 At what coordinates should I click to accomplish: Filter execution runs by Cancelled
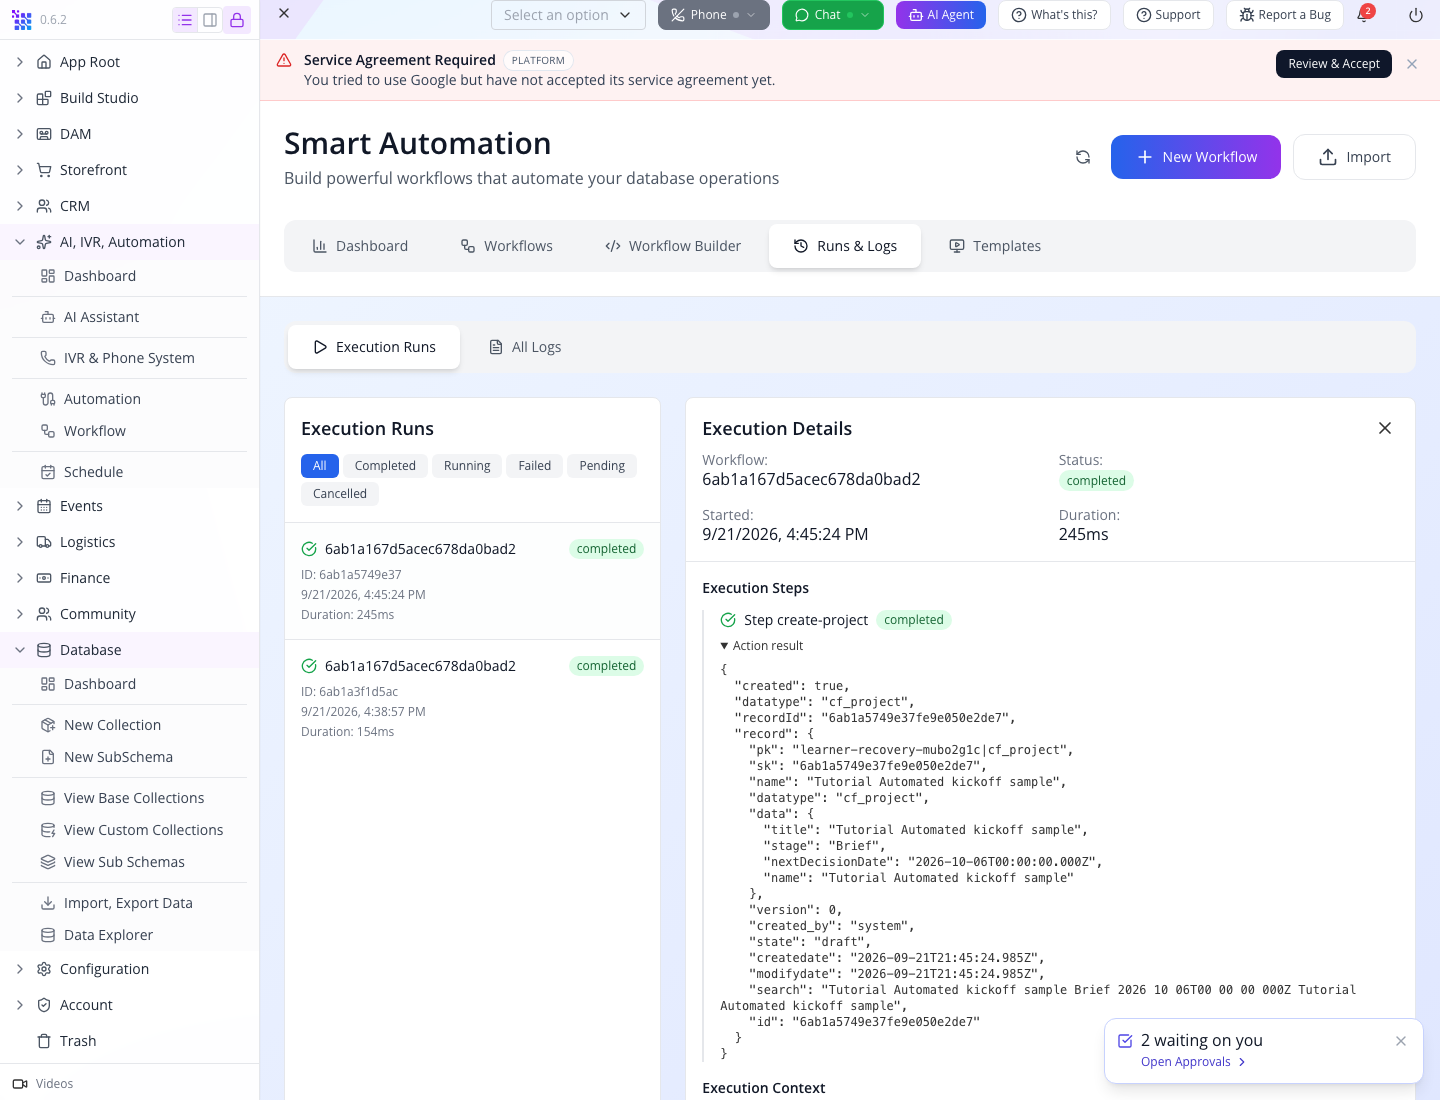click(340, 494)
